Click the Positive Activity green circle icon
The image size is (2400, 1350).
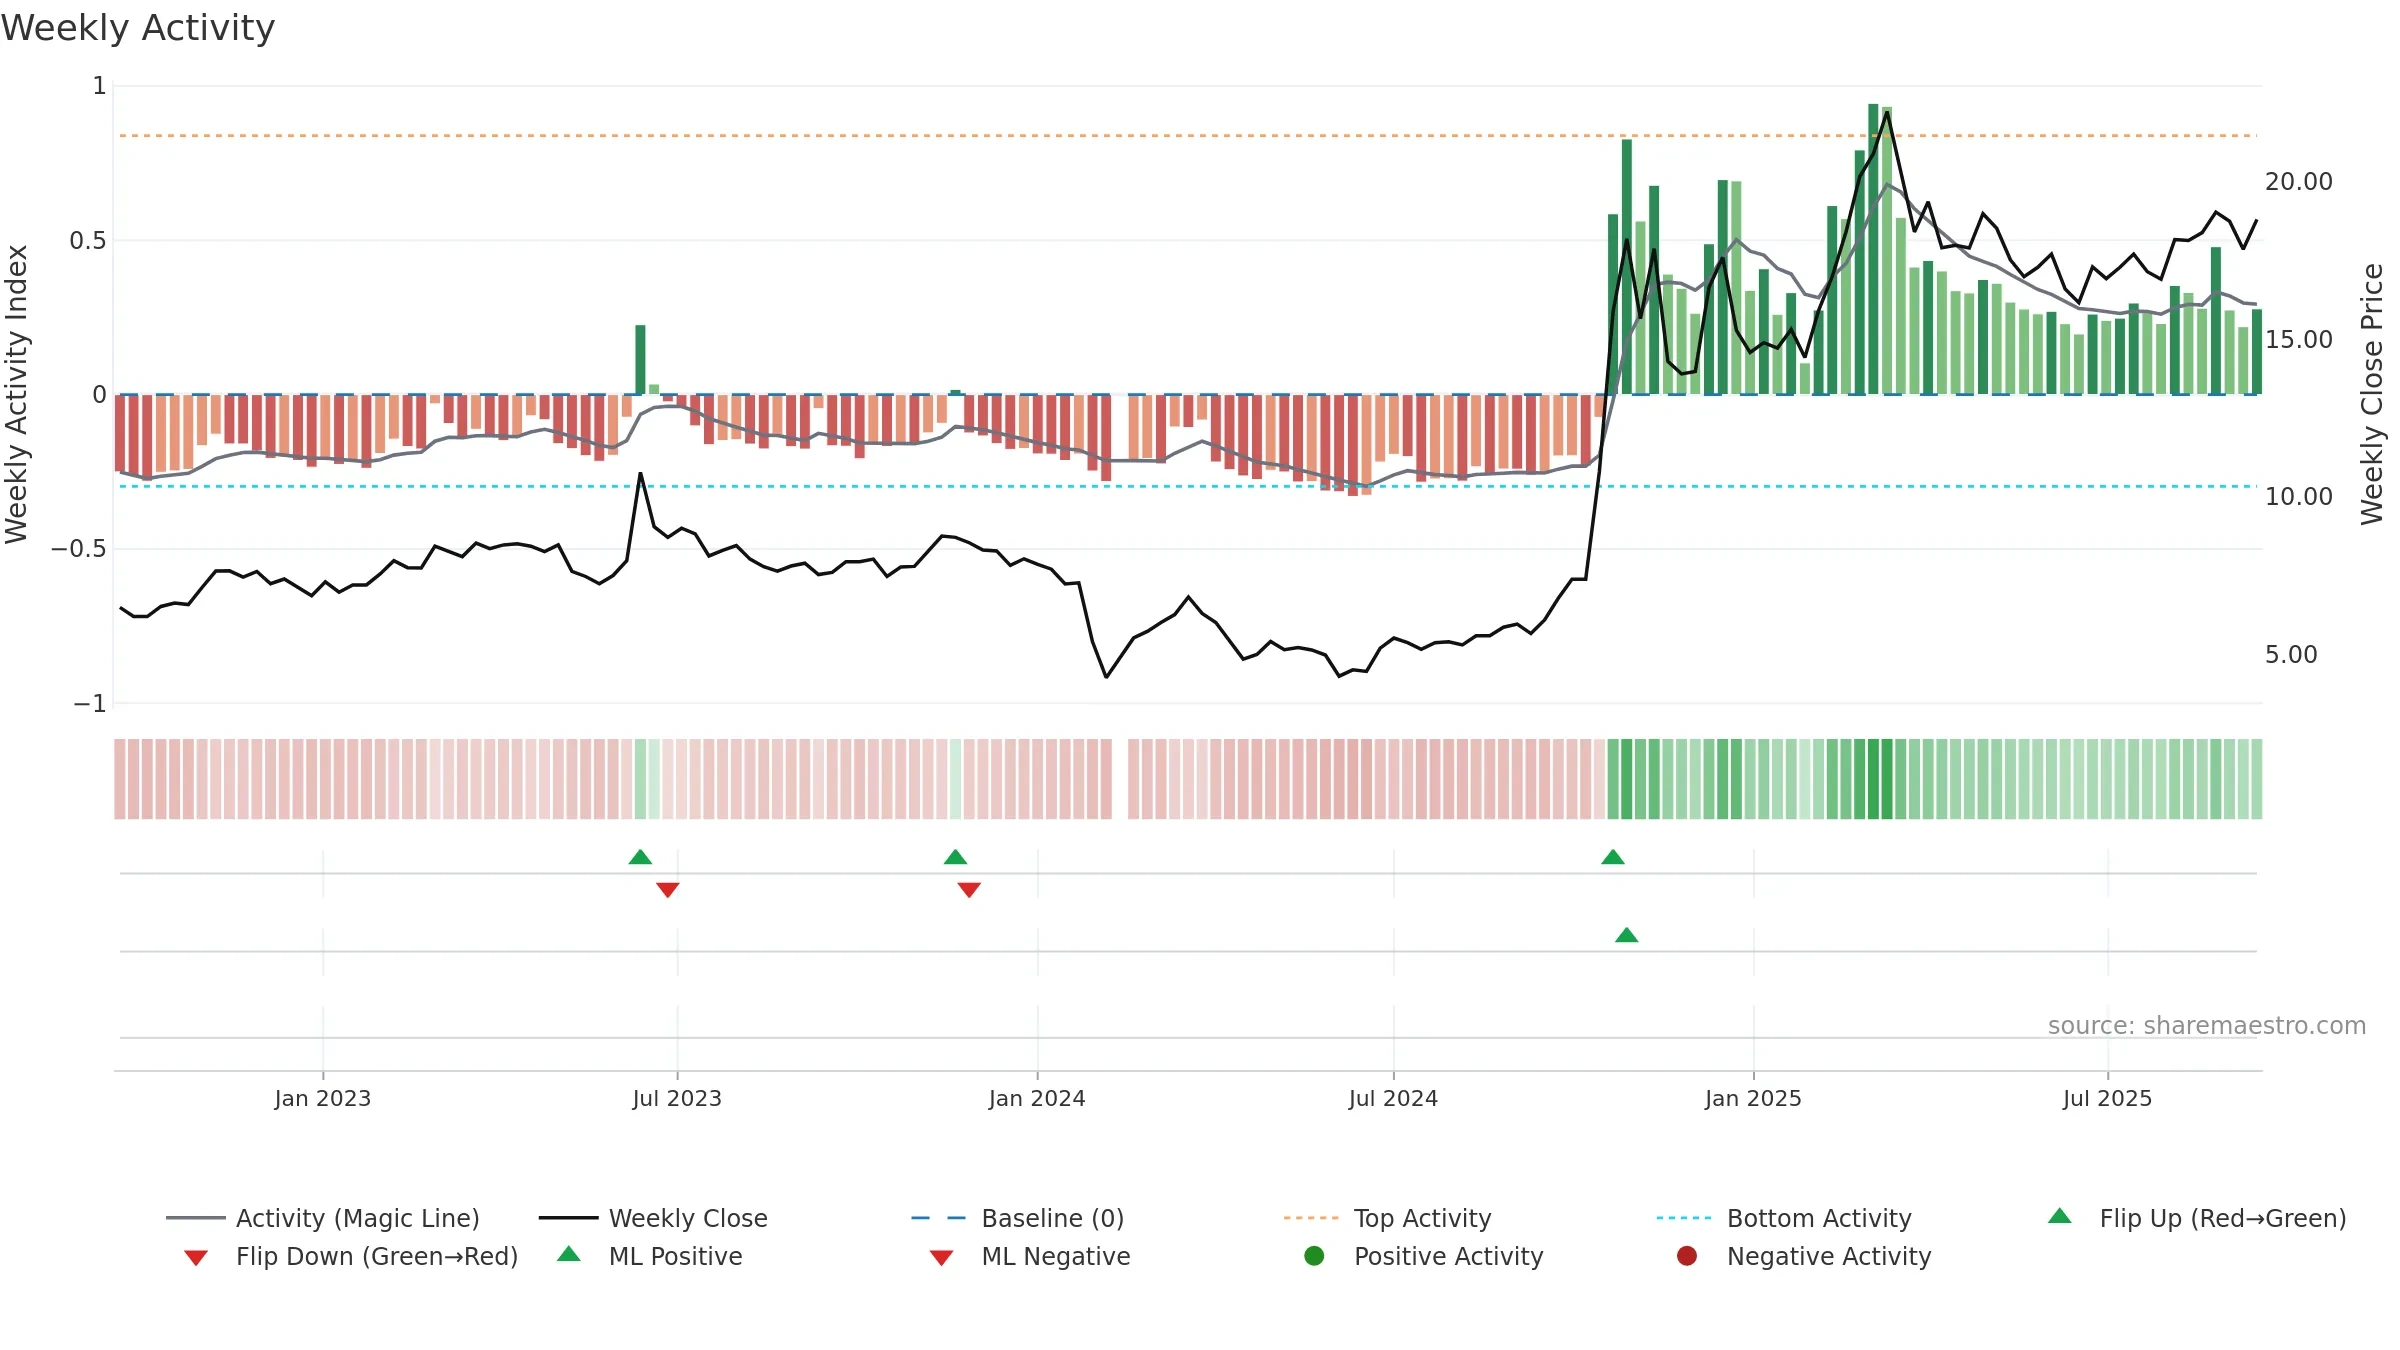(1314, 1256)
